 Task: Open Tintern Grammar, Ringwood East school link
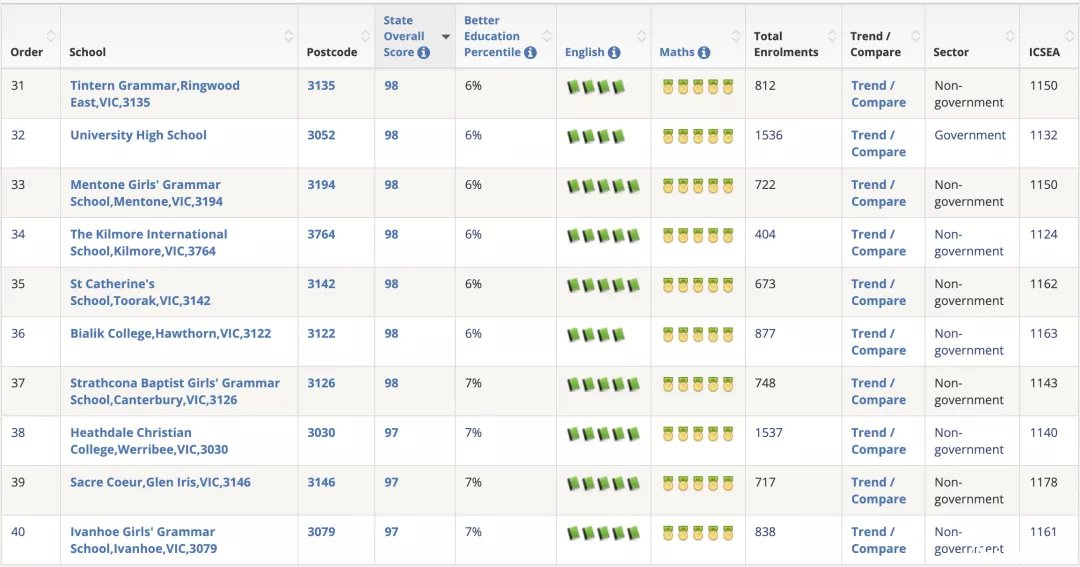tap(155, 94)
